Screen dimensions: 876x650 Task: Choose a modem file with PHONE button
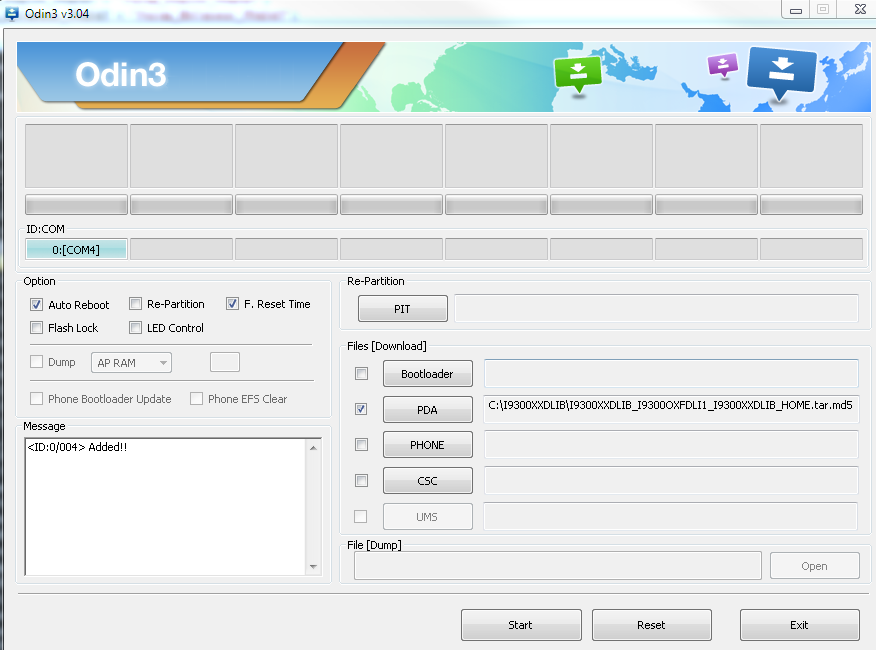point(427,445)
